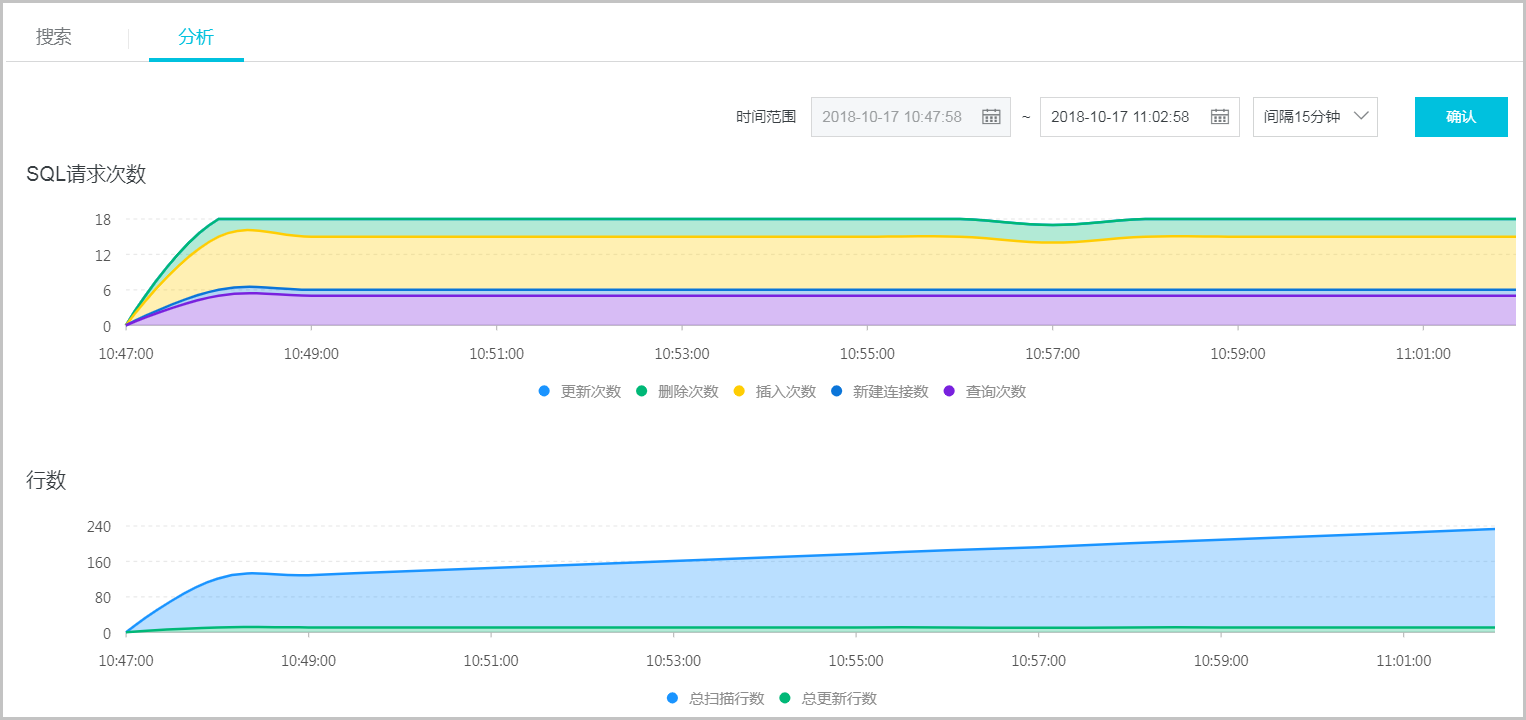Click the 总扫描行数 legend label
The height and width of the screenshot is (720, 1526).
pyautogui.click(x=727, y=698)
